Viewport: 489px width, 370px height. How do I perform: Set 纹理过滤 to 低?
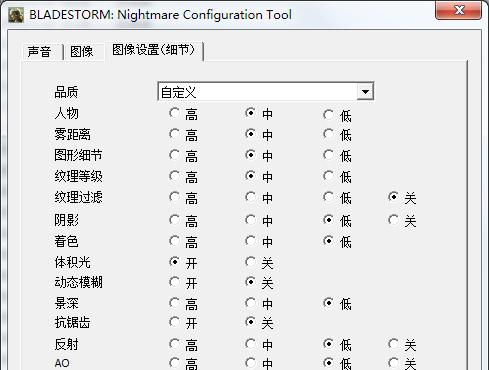pyautogui.click(x=328, y=197)
